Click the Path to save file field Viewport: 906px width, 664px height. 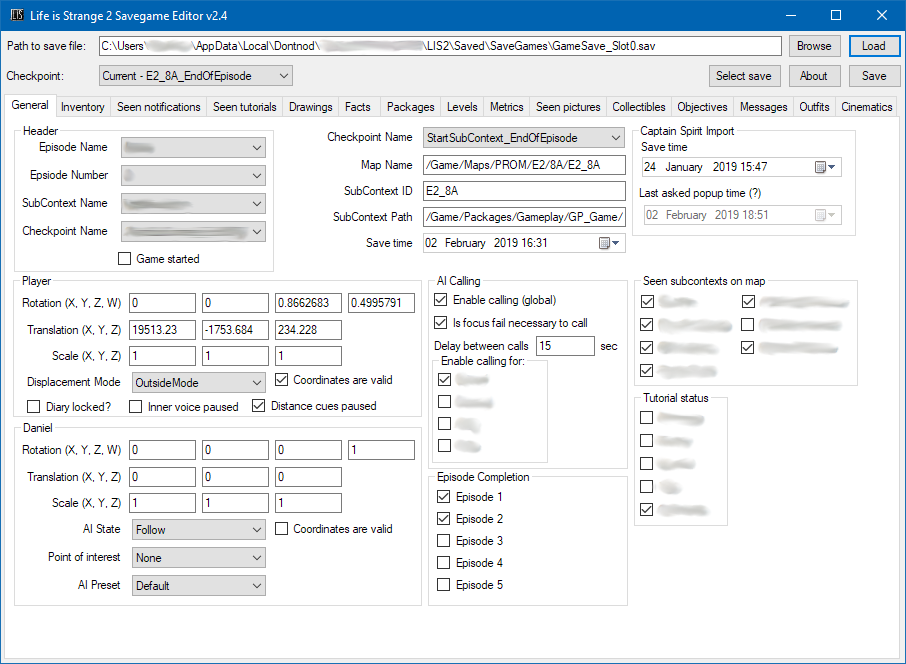coord(440,46)
